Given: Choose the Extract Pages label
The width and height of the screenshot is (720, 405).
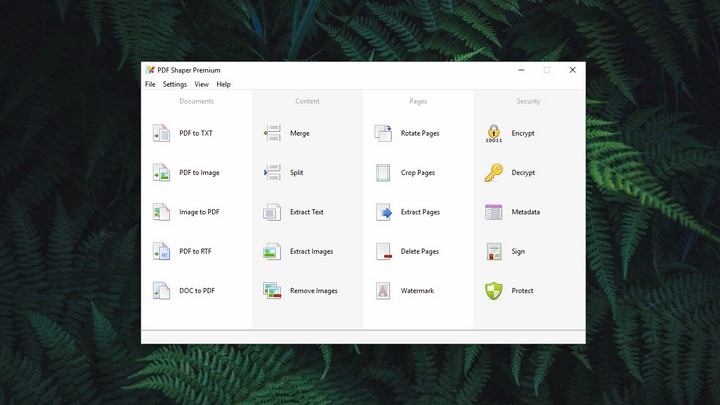Looking at the screenshot, I should coord(420,212).
